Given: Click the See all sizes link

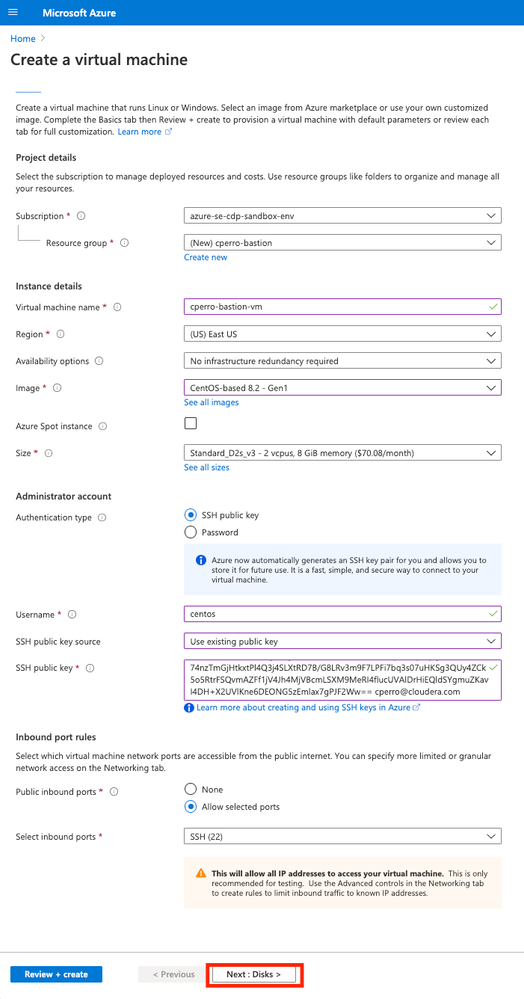Looking at the screenshot, I should click(207, 468).
